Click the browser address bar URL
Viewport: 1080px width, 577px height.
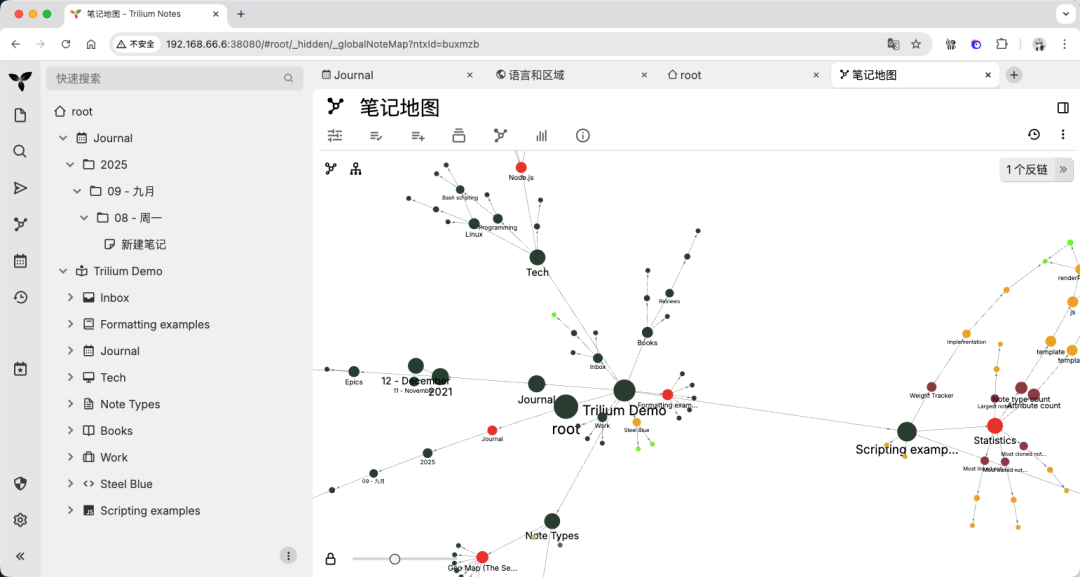[322, 44]
